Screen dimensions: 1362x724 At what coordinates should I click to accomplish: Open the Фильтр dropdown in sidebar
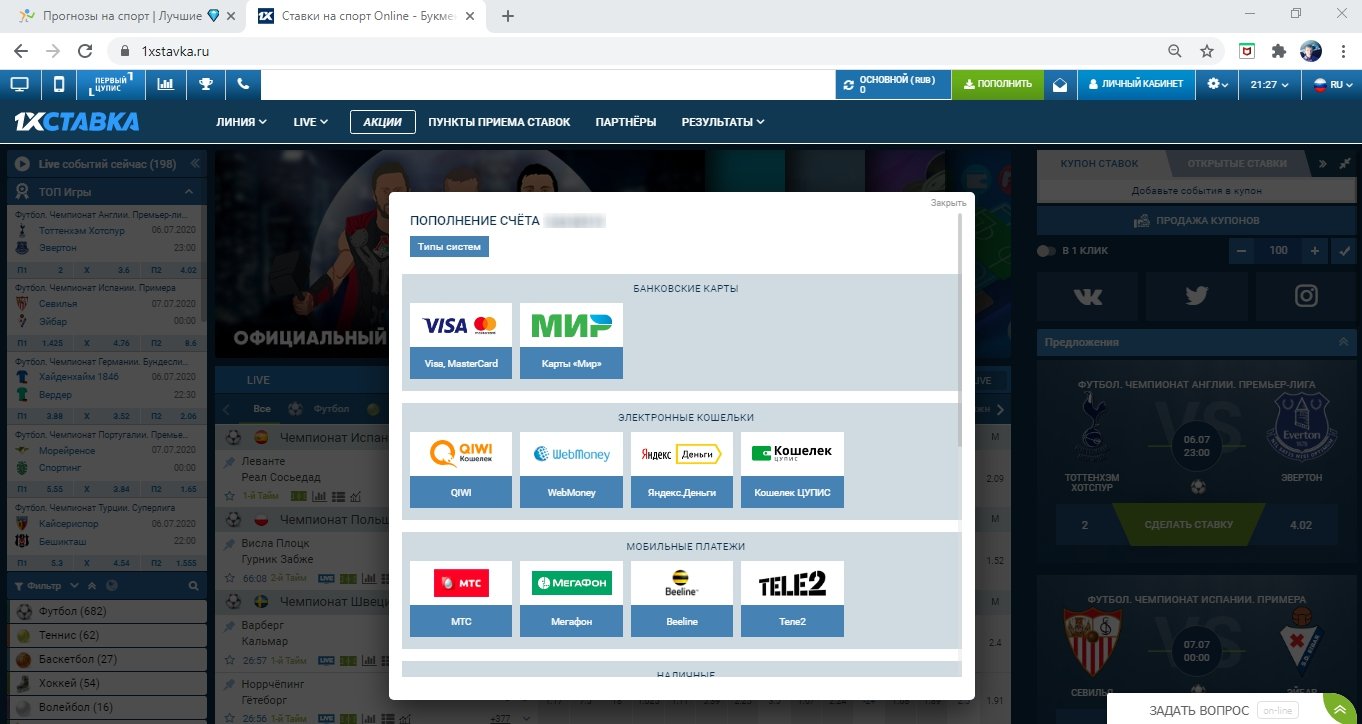tap(46, 586)
